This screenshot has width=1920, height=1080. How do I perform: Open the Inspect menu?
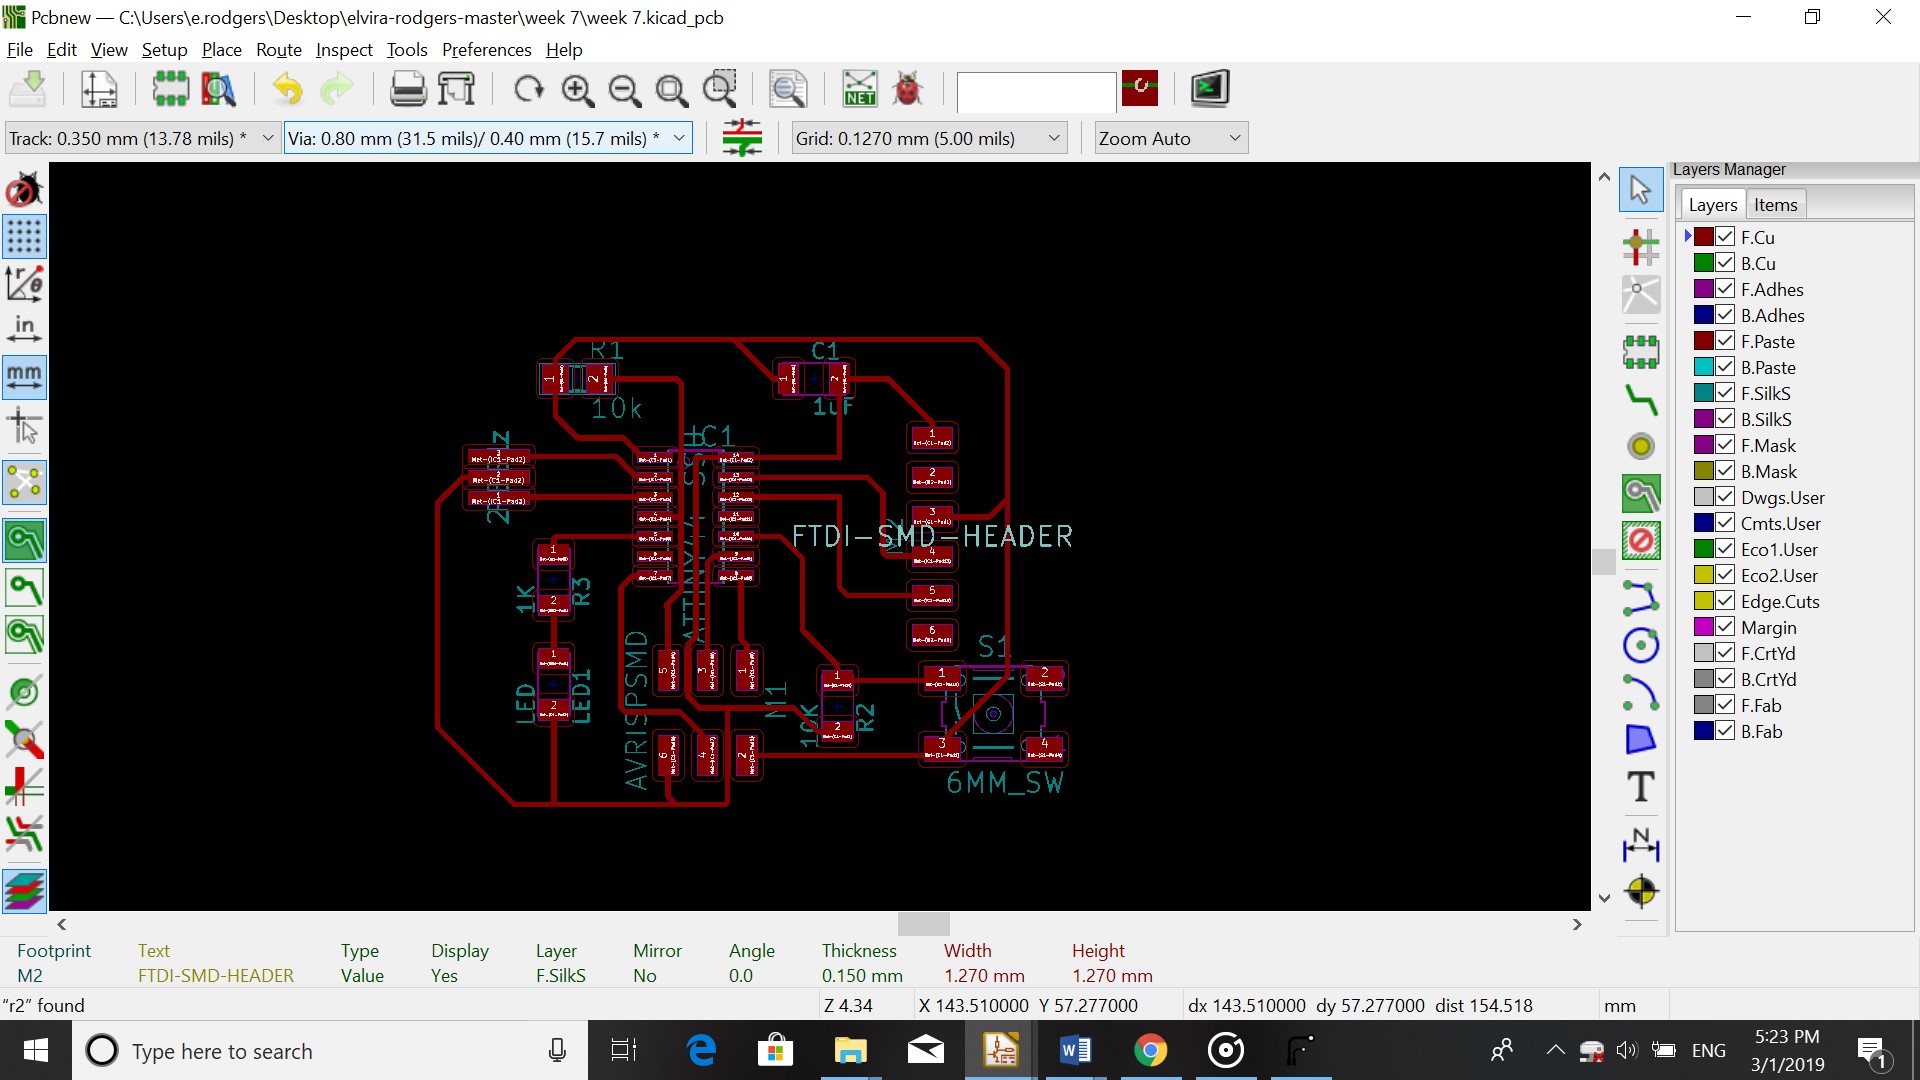(x=343, y=50)
